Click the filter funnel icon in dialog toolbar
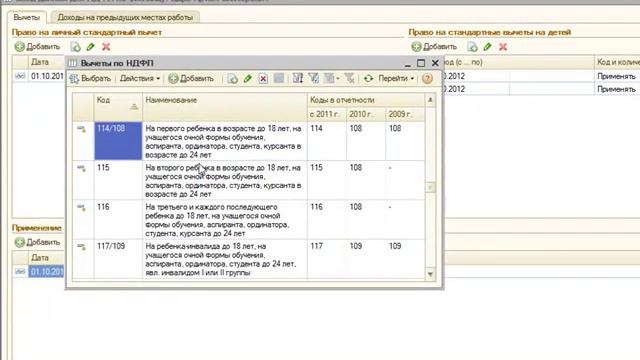This screenshot has height=360, width=640. click(x=313, y=78)
